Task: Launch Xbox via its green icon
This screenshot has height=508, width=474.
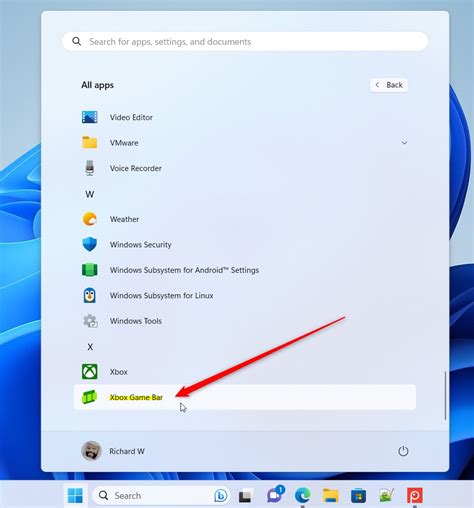Action: pyautogui.click(x=90, y=372)
